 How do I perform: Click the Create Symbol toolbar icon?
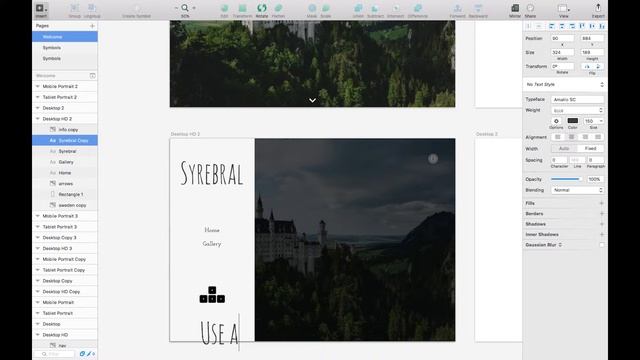tap(137, 8)
